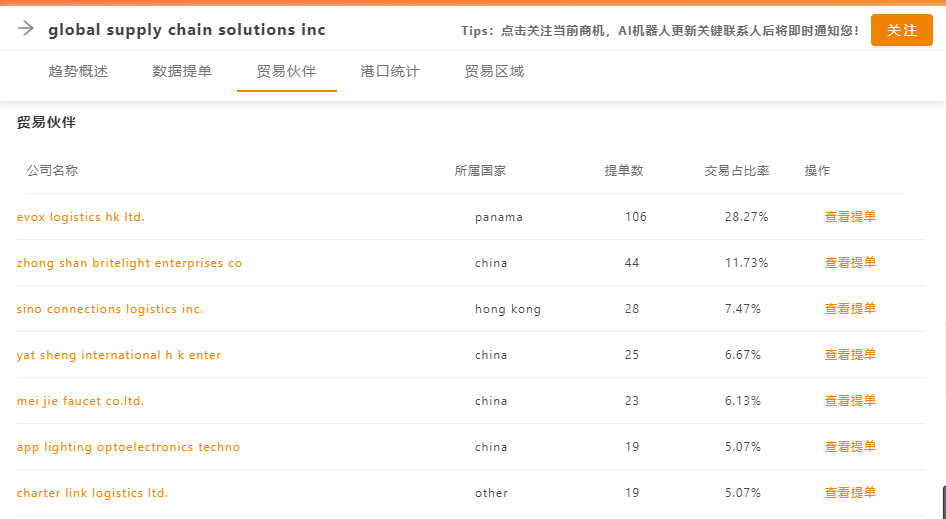Switch to the 趋势概述 tab
Screen dimensions: 946x519
point(78,71)
